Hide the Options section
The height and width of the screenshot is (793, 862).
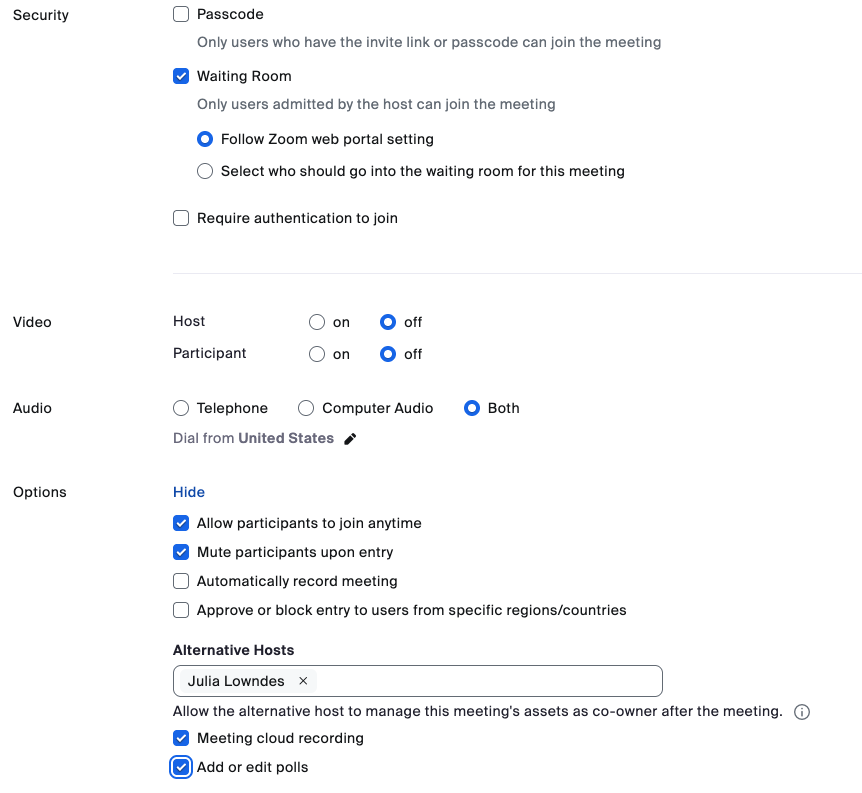pyautogui.click(x=188, y=491)
